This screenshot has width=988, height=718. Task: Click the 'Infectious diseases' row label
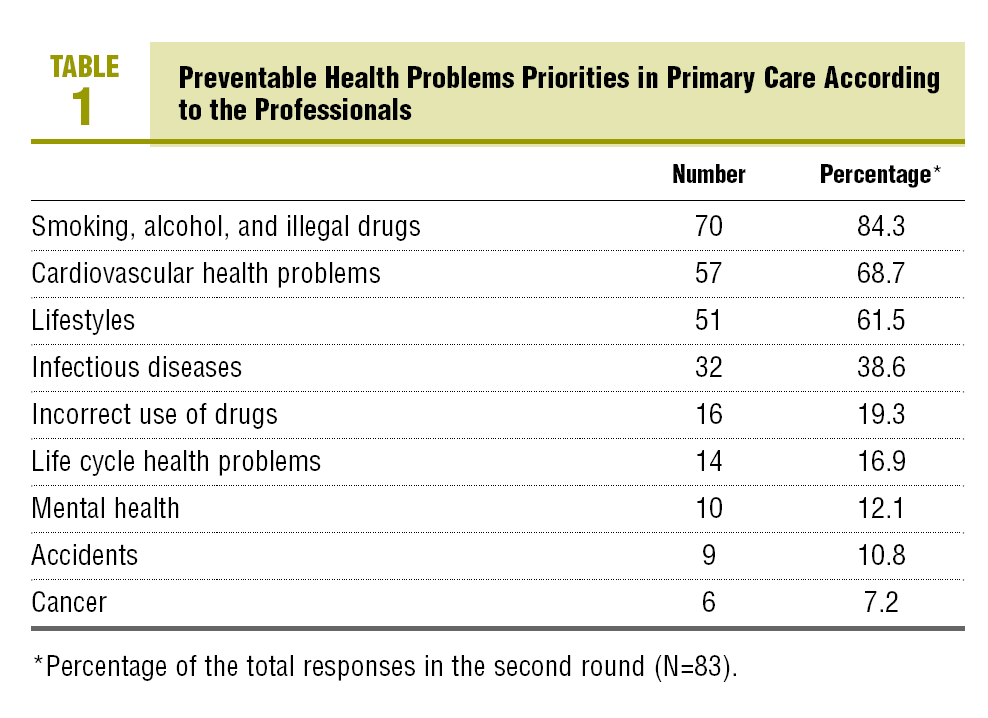pyautogui.click(x=137, y=367)
